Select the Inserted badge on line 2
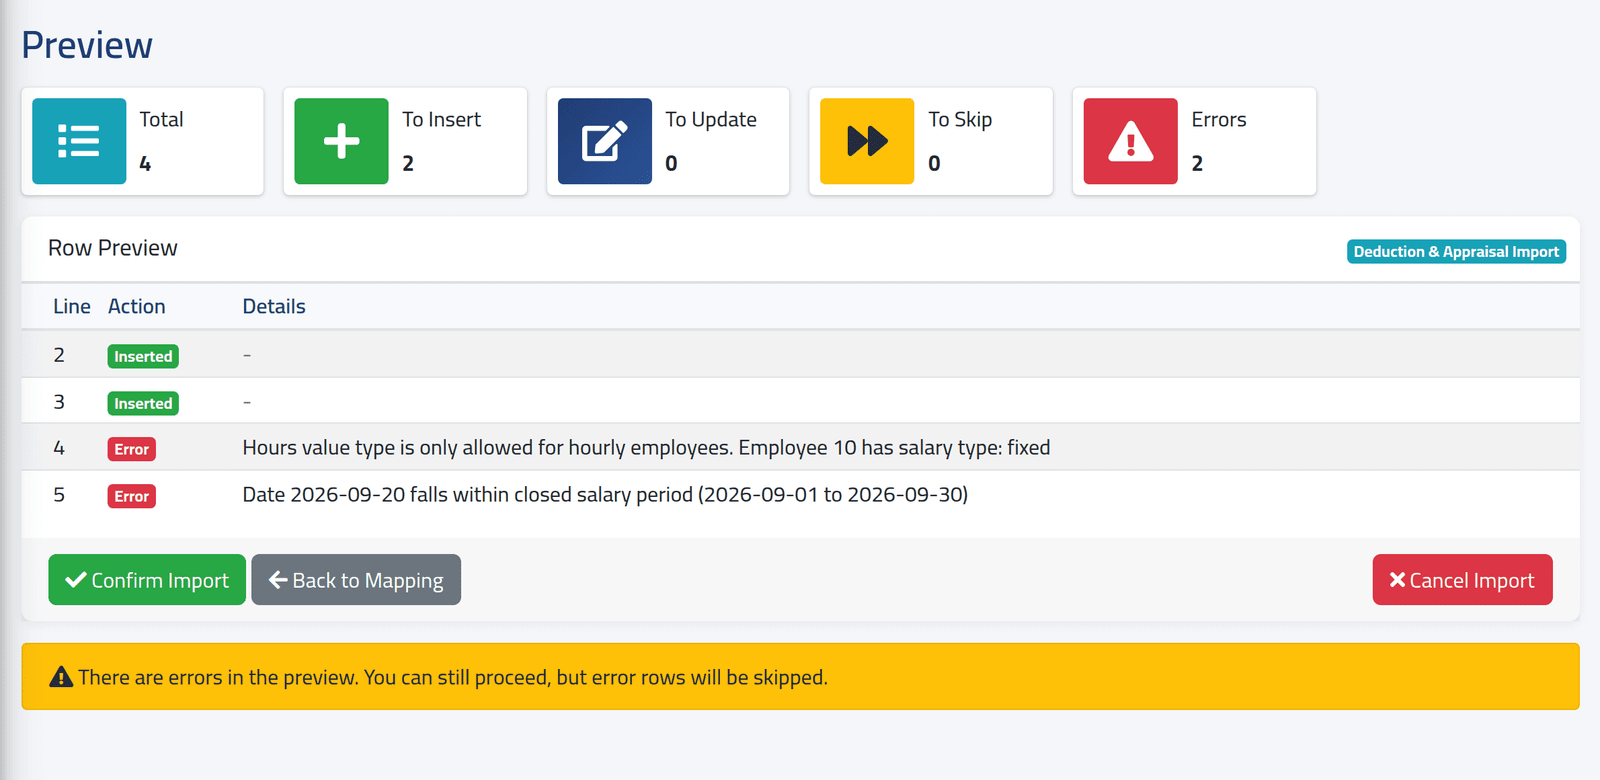Image resolution: width=1600 pixels, height=780 pixels. [x=143, y=356]
